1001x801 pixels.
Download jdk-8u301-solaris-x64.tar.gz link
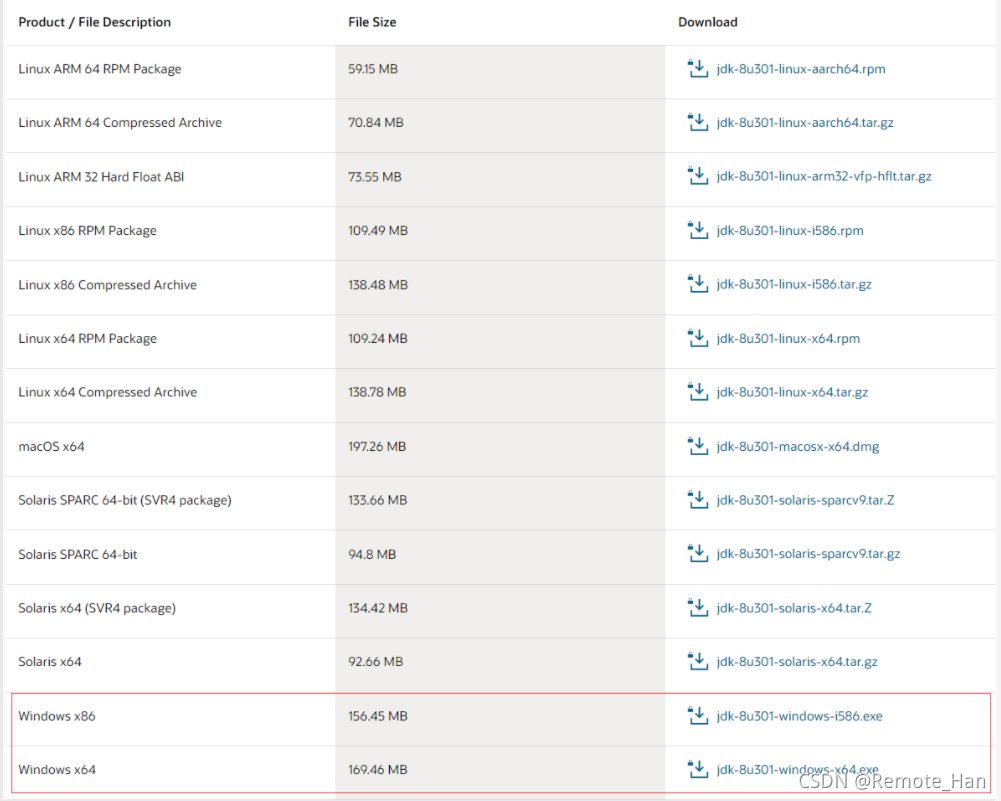click(x=797, y=661)
